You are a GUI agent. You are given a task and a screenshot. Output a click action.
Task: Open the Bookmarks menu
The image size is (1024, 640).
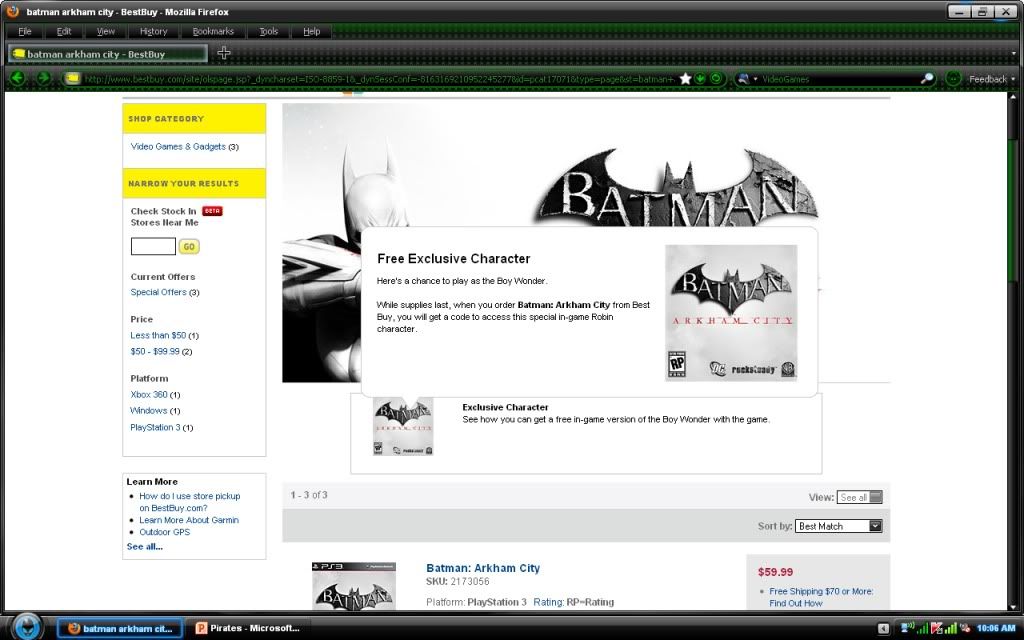[212, 31]
